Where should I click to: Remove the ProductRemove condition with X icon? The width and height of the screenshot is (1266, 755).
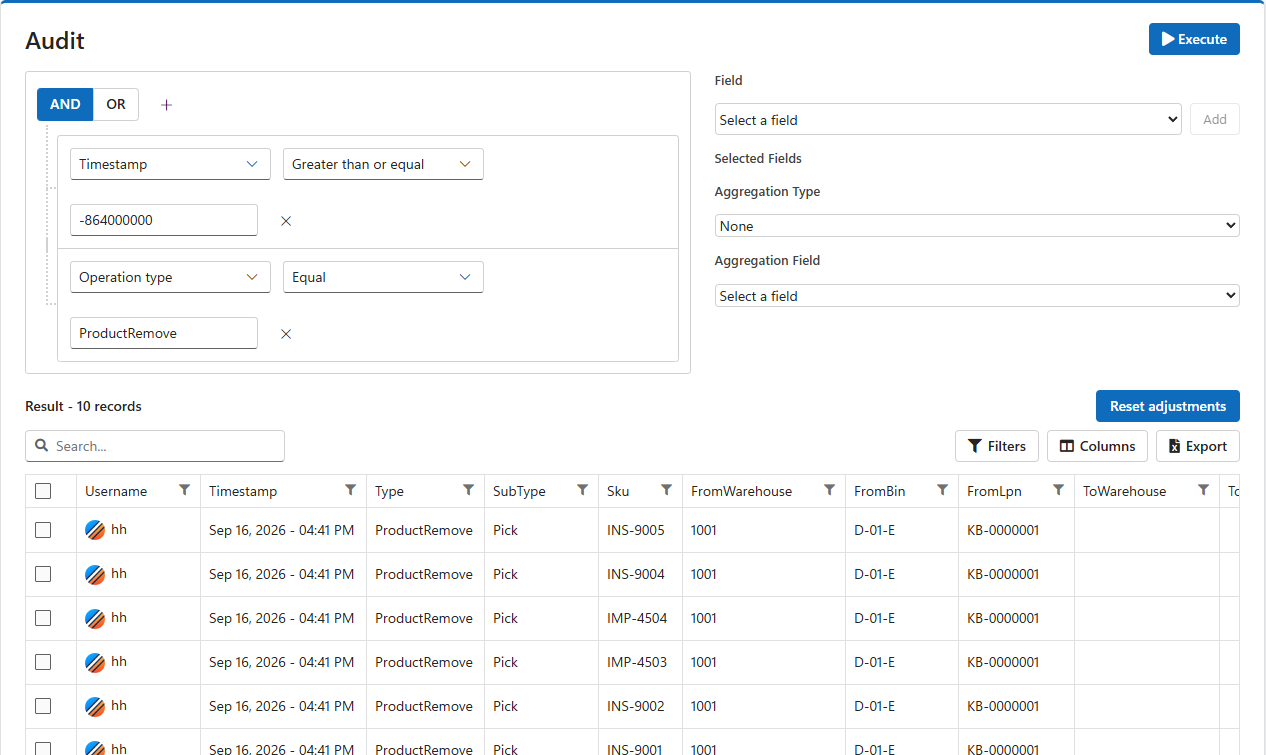click(x=286, y=334)
